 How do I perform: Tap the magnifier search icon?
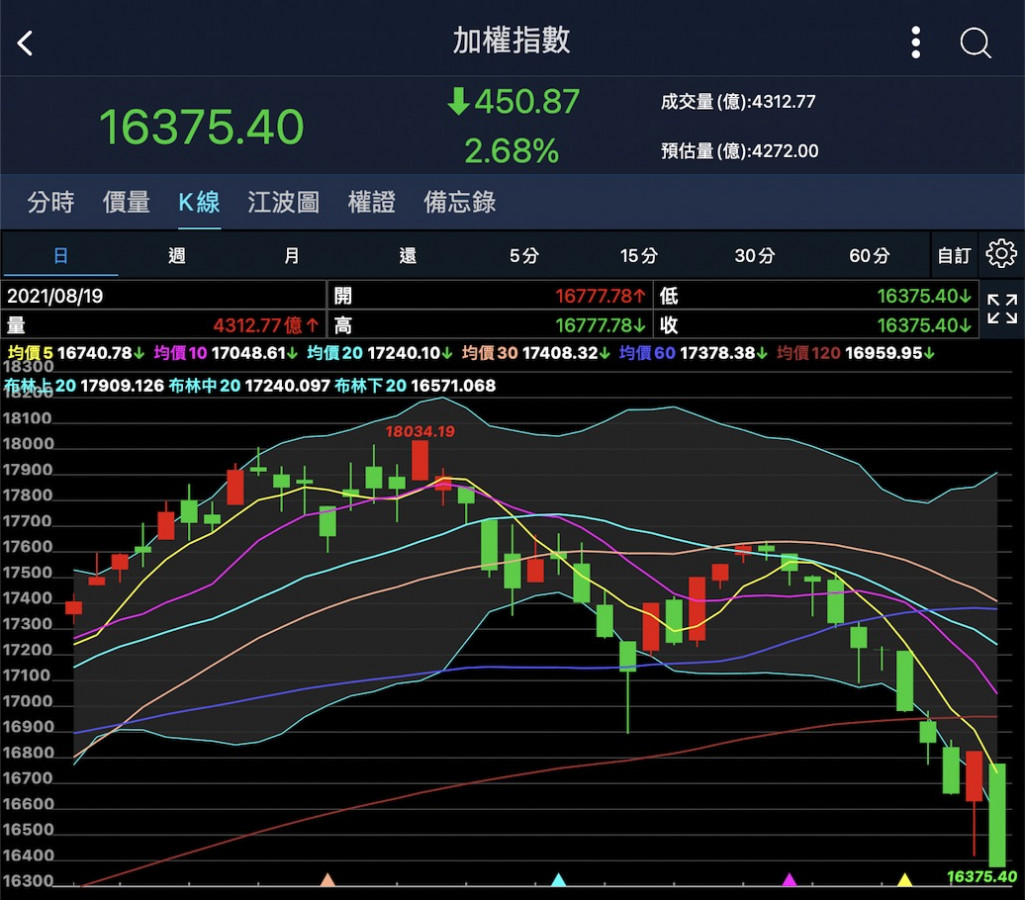tap(975, 43)
